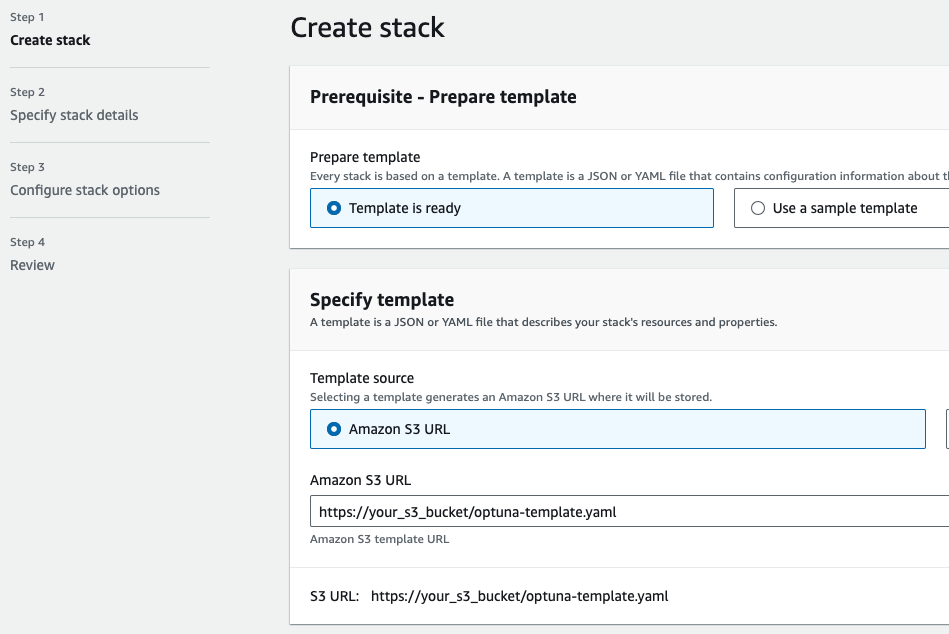This screenshot has height=634, width=949.
Task: Click the "Template source" field label
Action: coord(362,378)
